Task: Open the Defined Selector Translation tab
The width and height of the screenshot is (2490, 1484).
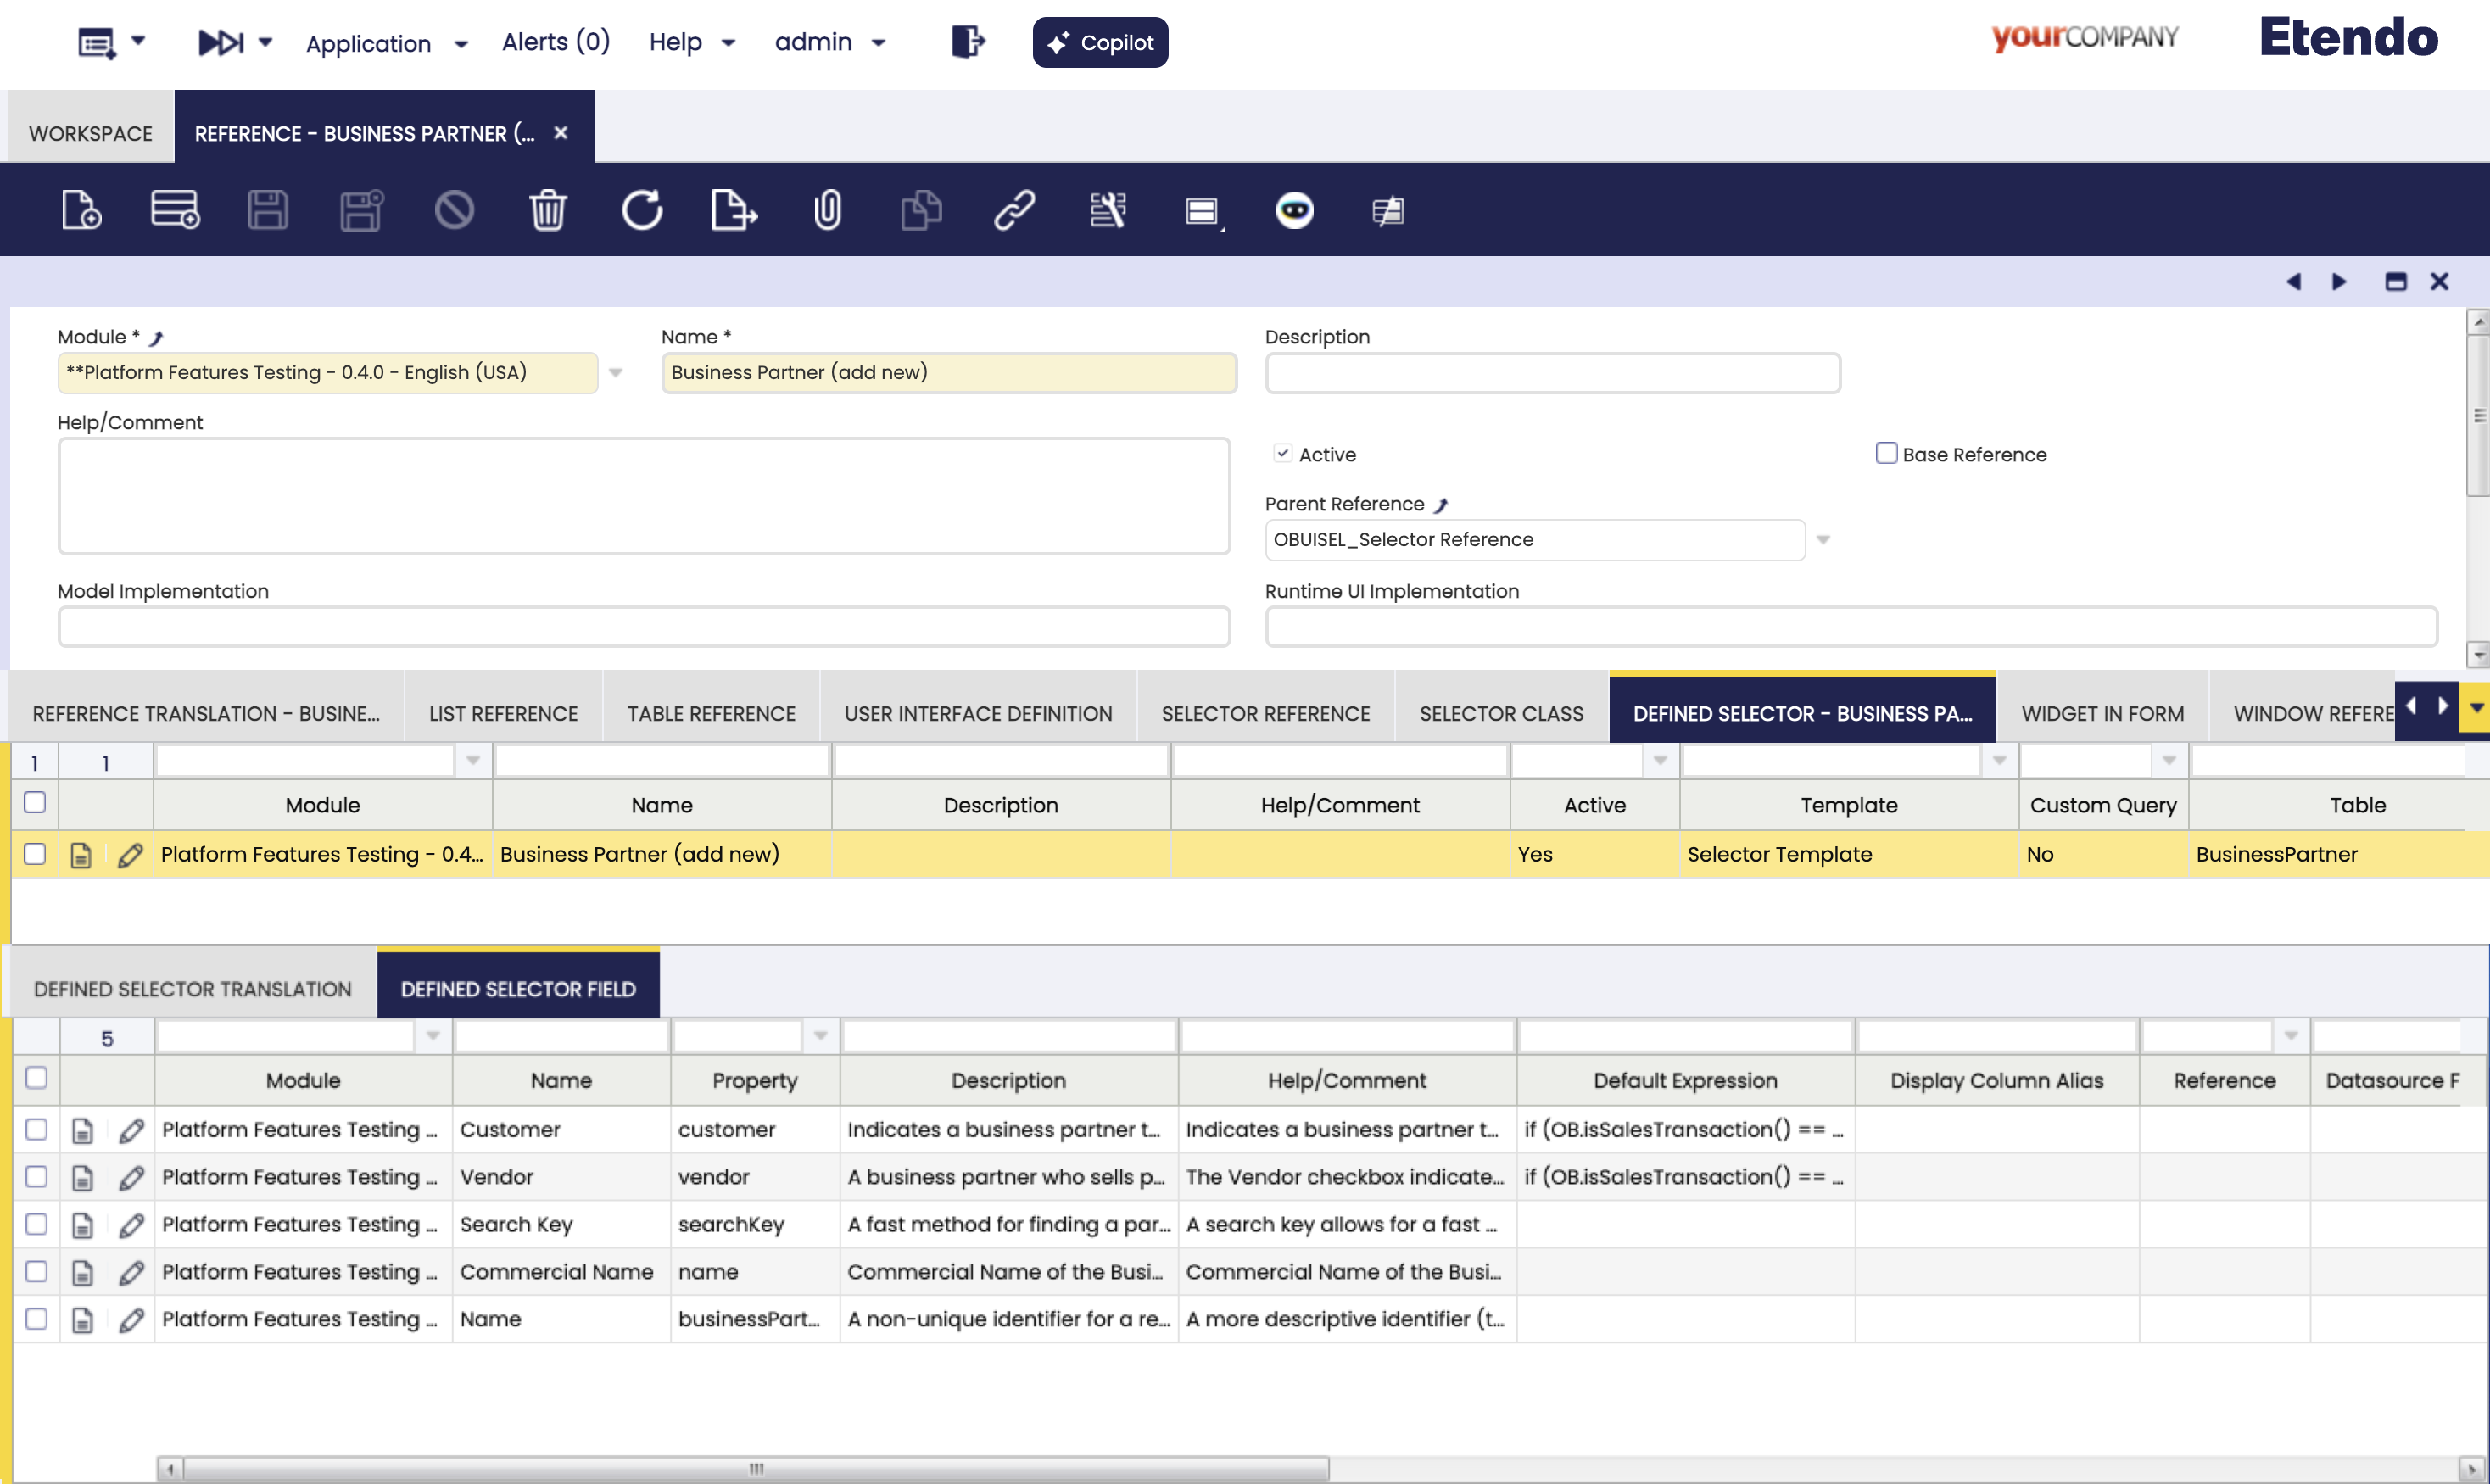Action: pos(192,989)
